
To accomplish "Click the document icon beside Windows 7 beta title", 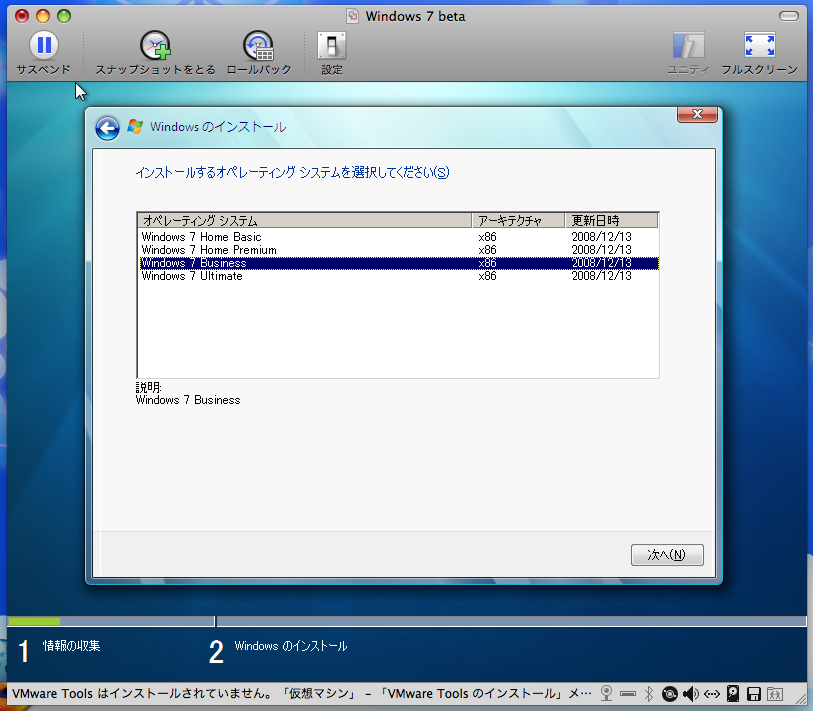I will [x=353, y=16].
